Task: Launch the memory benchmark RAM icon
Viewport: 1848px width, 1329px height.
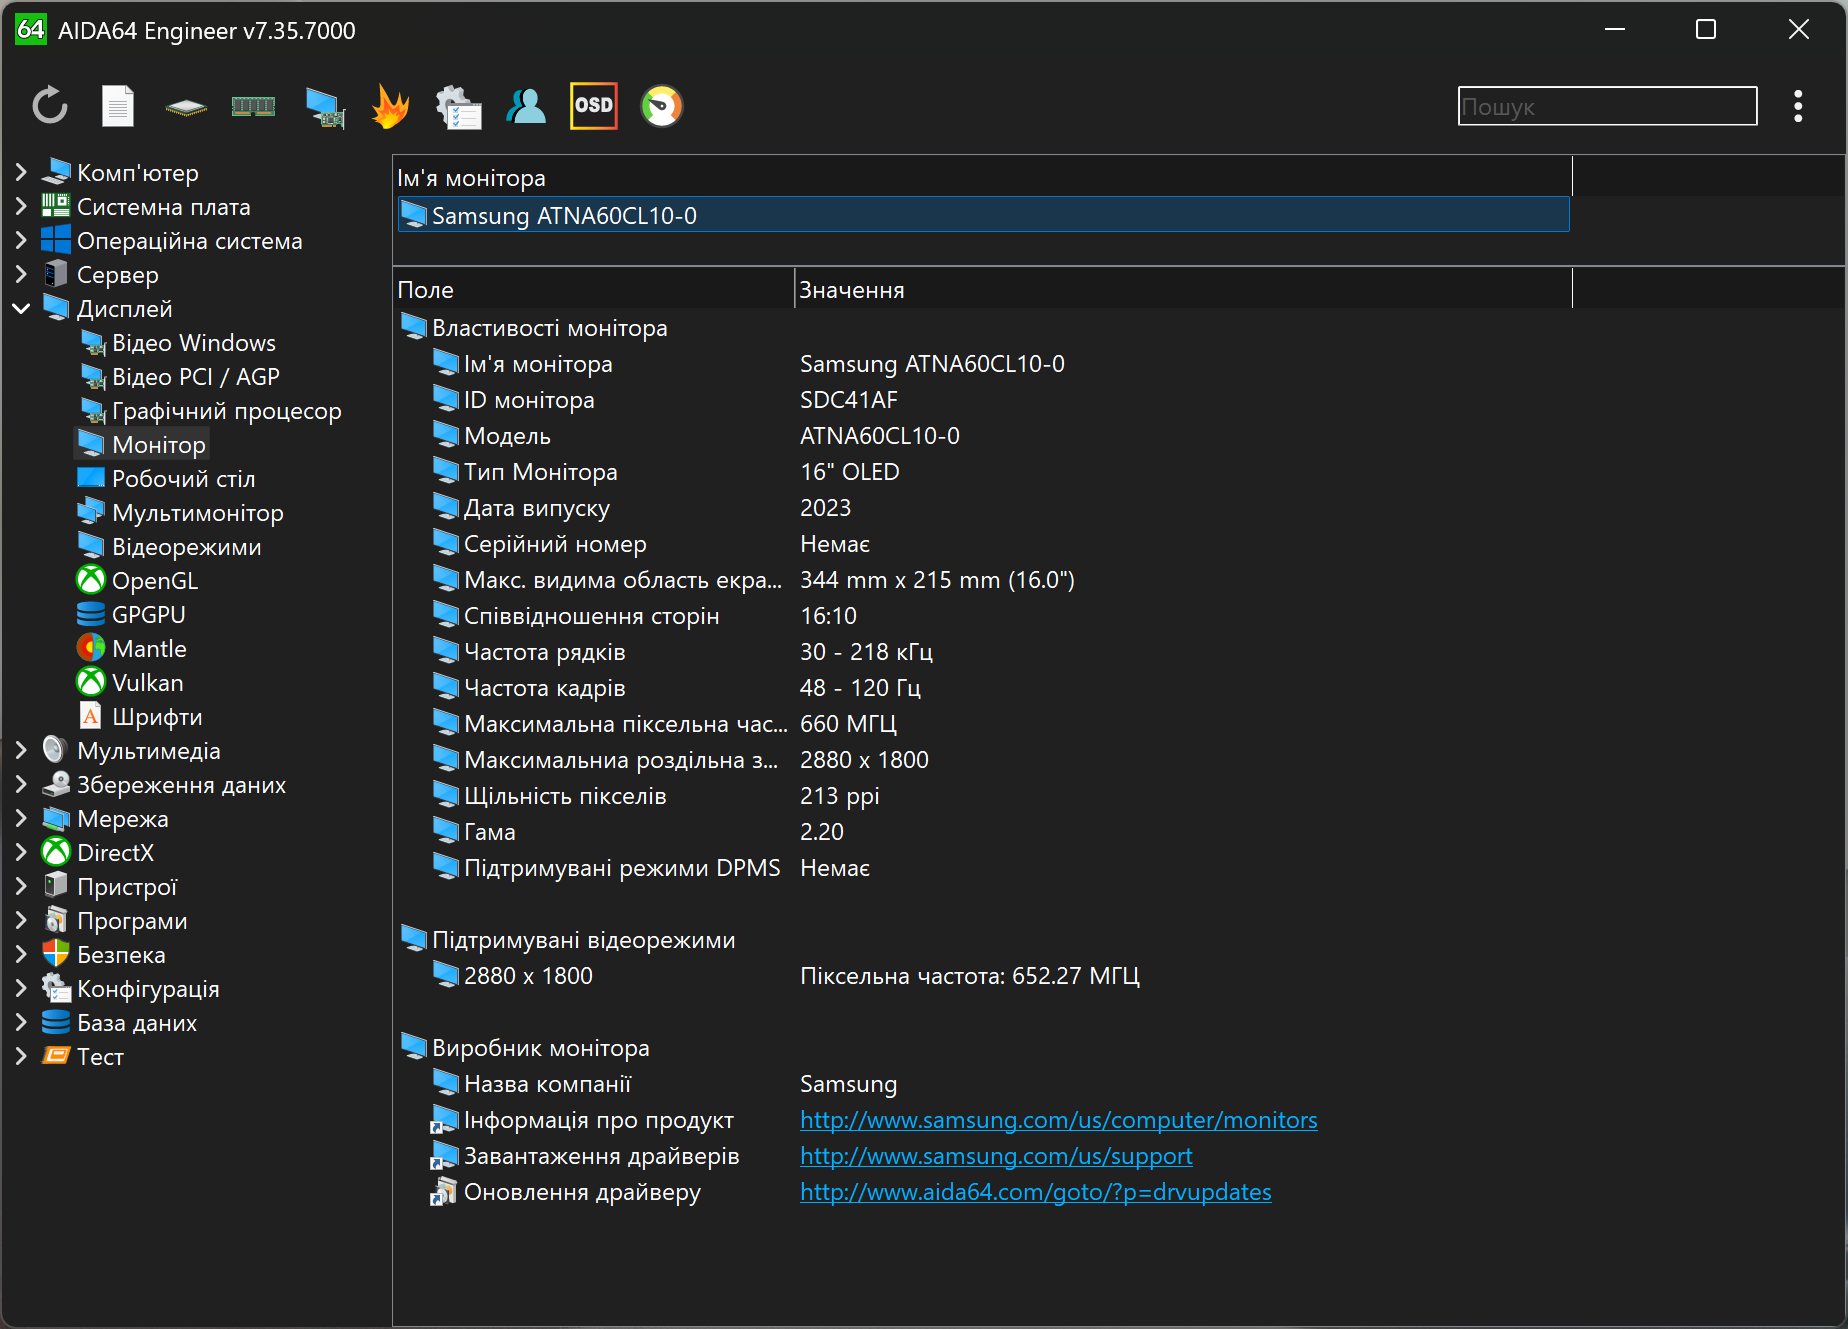Action: (253, 106)
